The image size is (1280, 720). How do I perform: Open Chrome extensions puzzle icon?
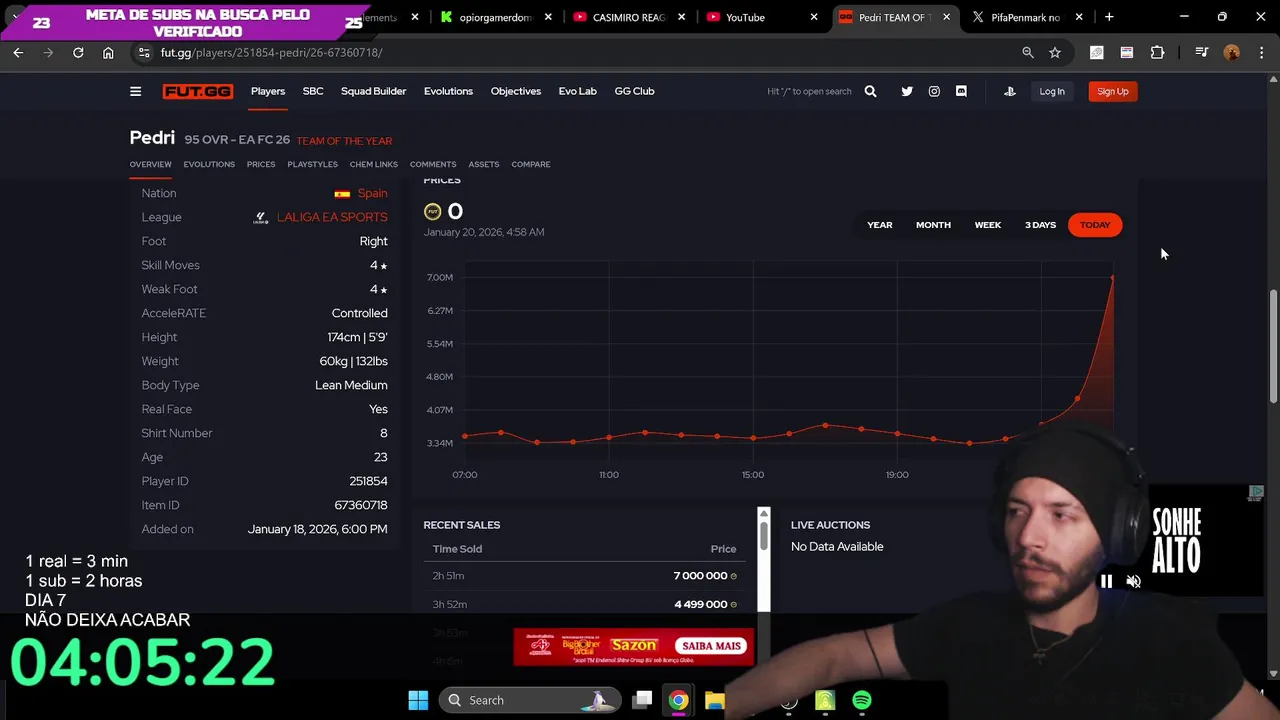(1157, 52)
